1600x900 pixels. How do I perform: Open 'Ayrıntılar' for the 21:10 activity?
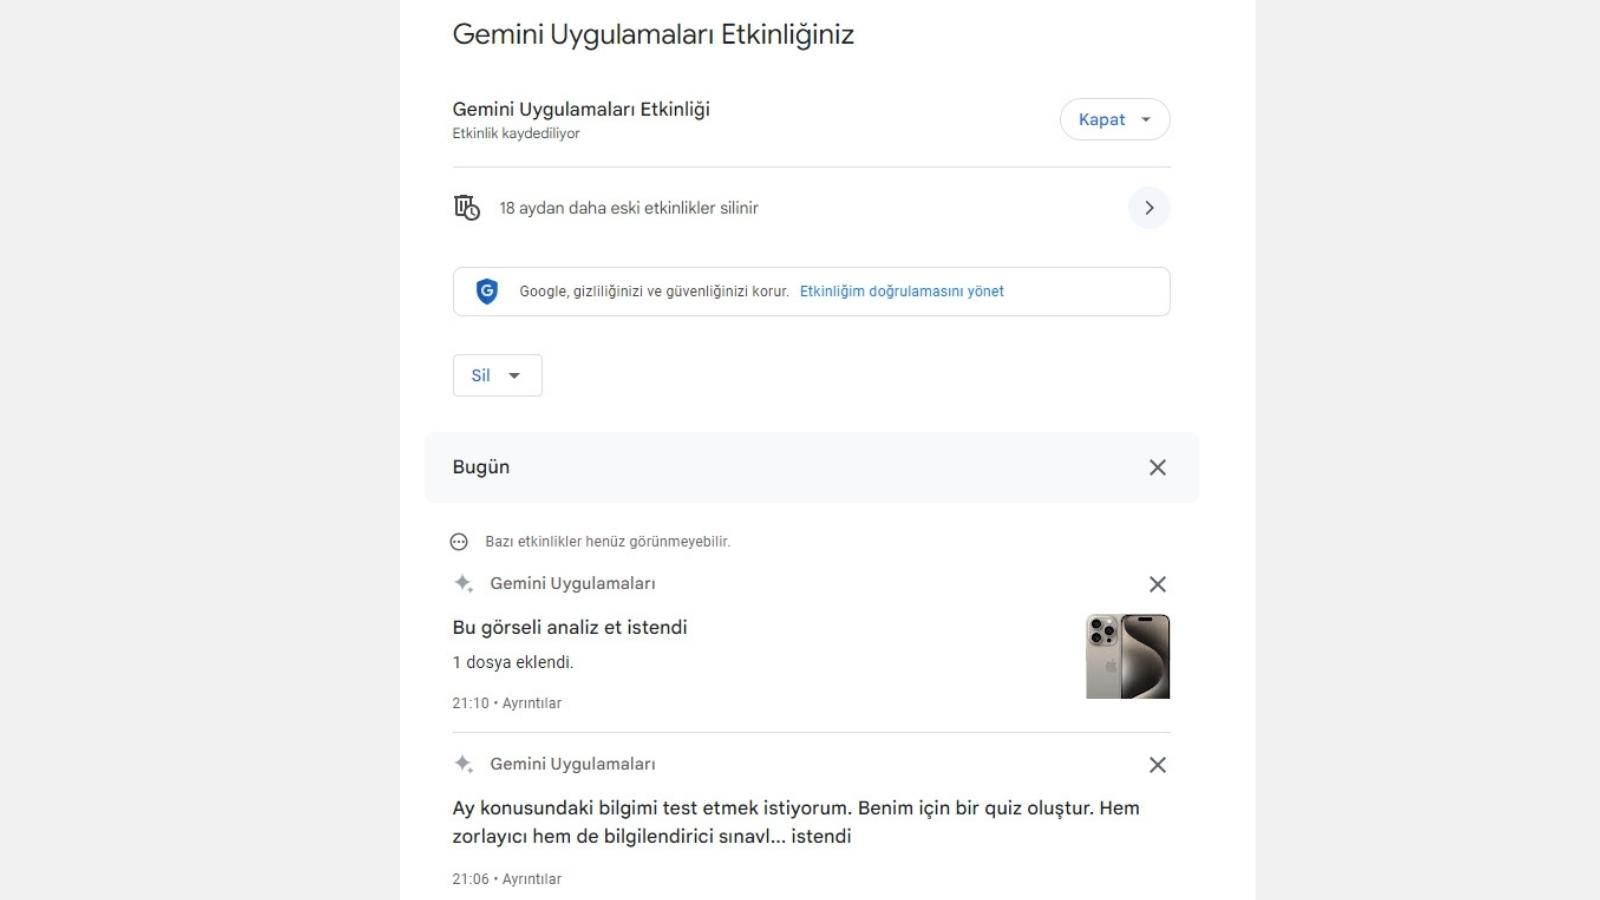click(536, 703)
